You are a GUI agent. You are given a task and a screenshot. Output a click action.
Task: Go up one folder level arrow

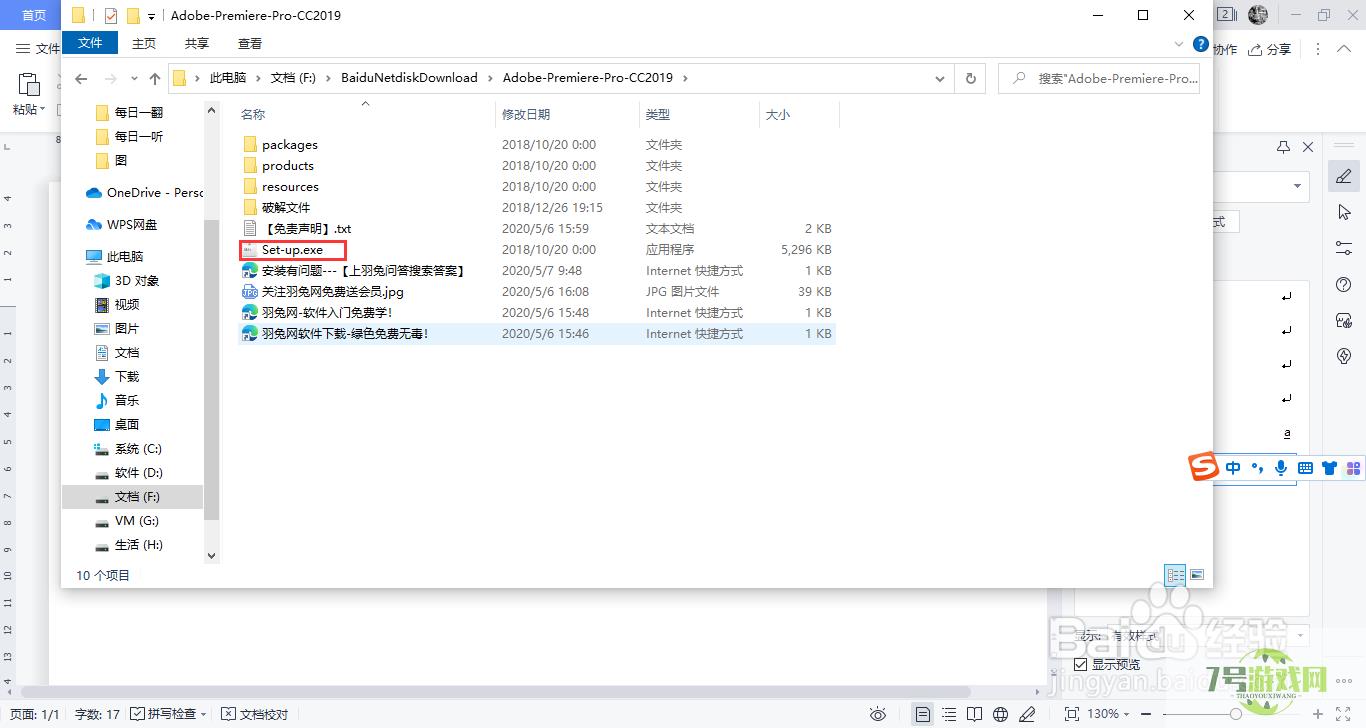click(x=154, y=78)
